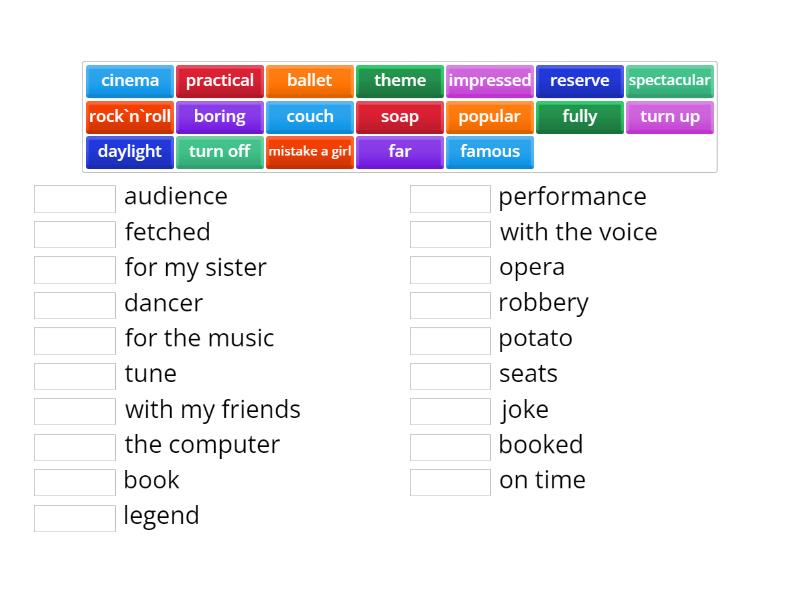Click the blue 'cinema' word tile
Viewport: 800px width, 600px height.
point(130,81)
